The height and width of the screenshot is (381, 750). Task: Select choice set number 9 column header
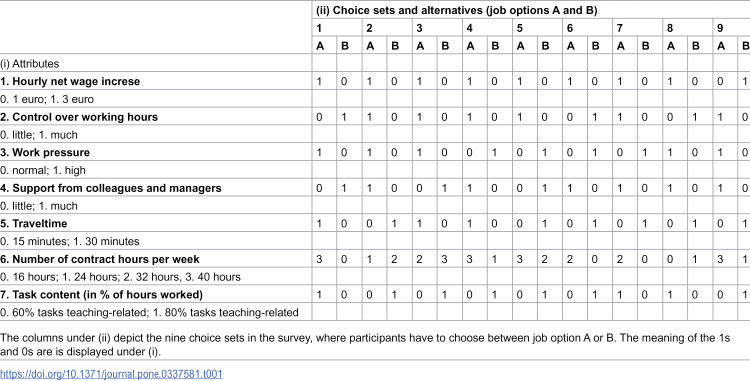click(720, 28)
